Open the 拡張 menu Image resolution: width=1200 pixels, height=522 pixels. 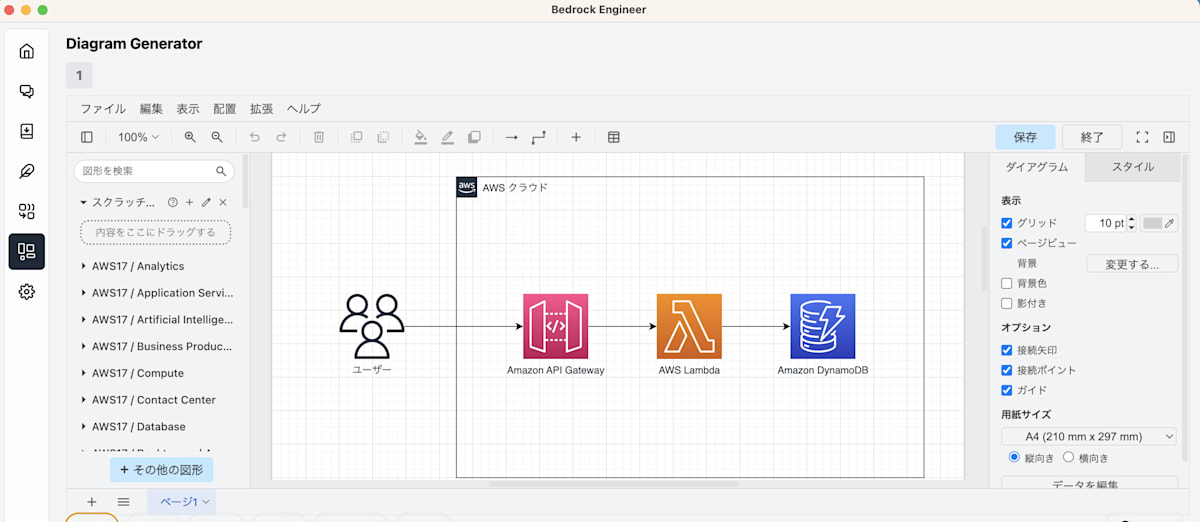pyautogui.click(x=261, y=109)
